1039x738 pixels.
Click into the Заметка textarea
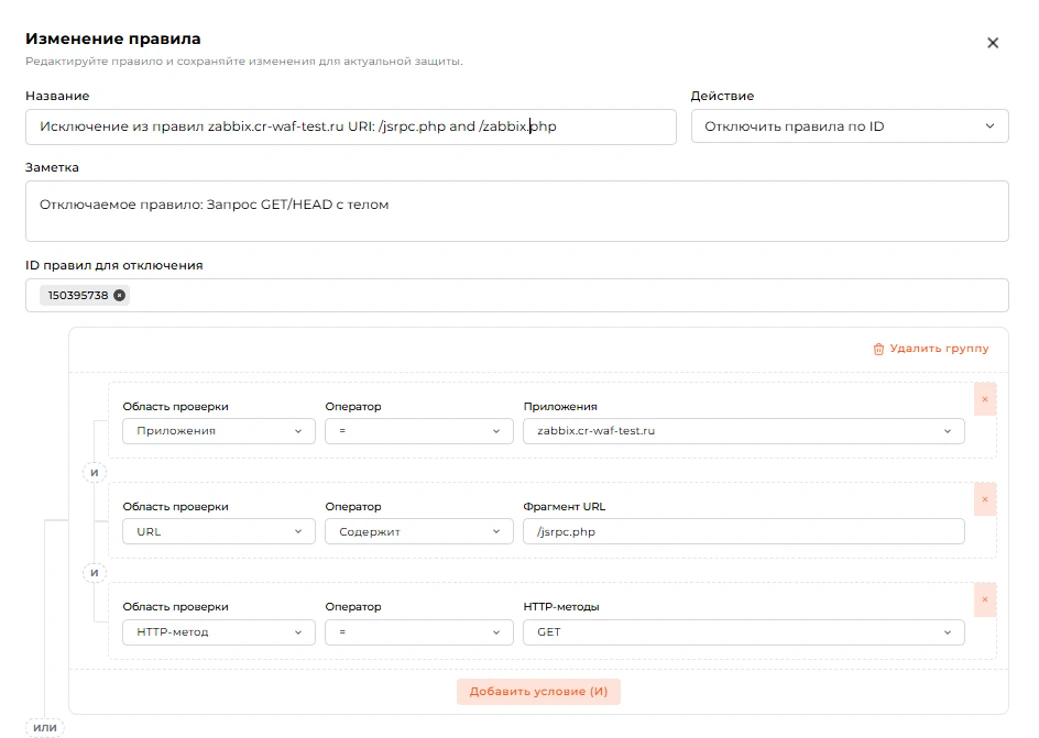coord(517,211)
